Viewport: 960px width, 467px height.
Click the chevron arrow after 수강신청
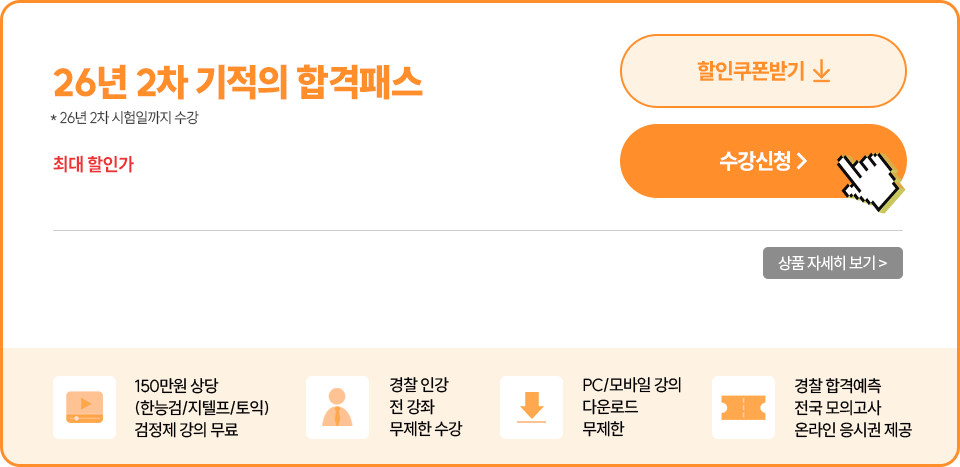pyautogui.click(x=802, y=161)
